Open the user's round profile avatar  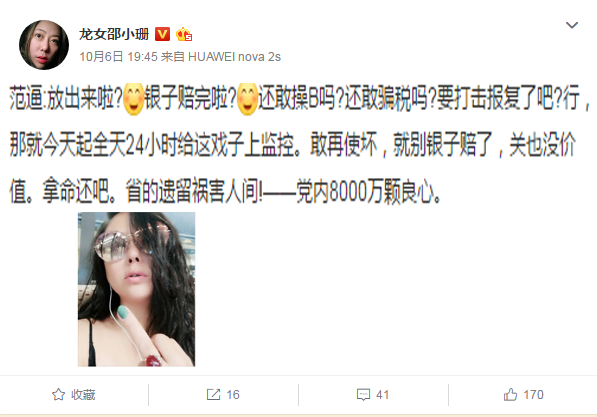[44, 45]
